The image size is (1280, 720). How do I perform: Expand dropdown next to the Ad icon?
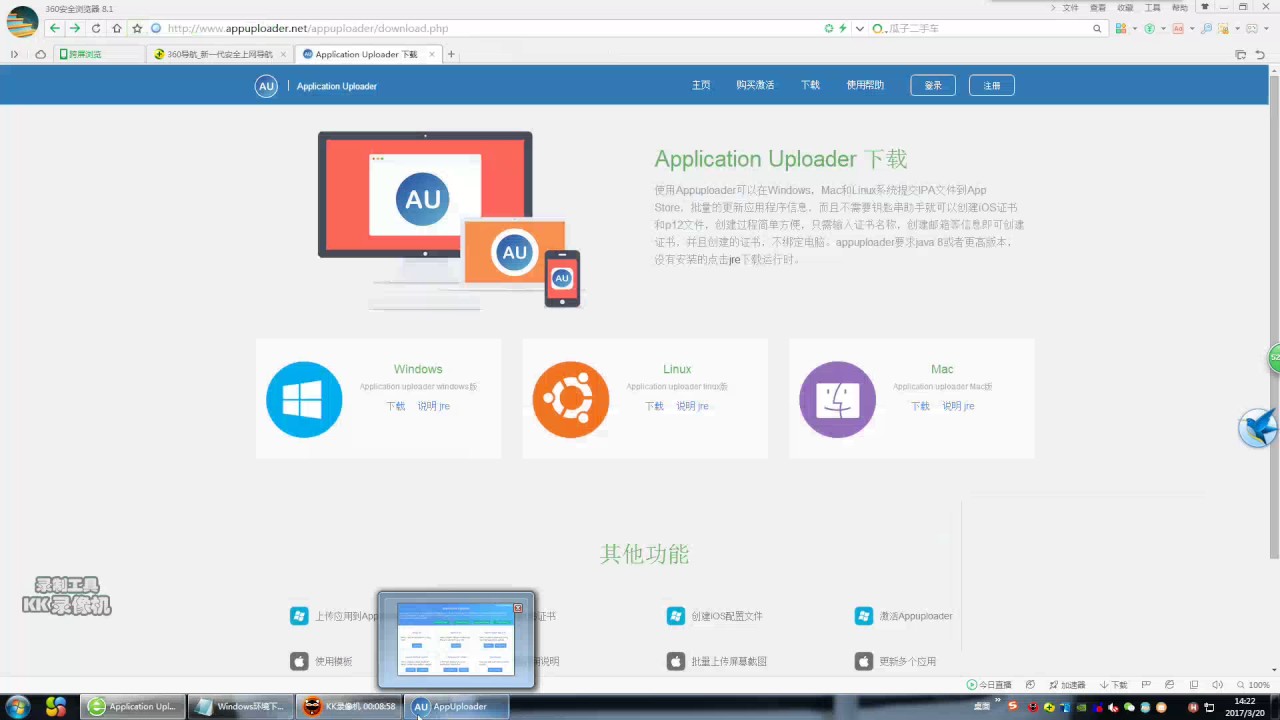click(1192, 28)
